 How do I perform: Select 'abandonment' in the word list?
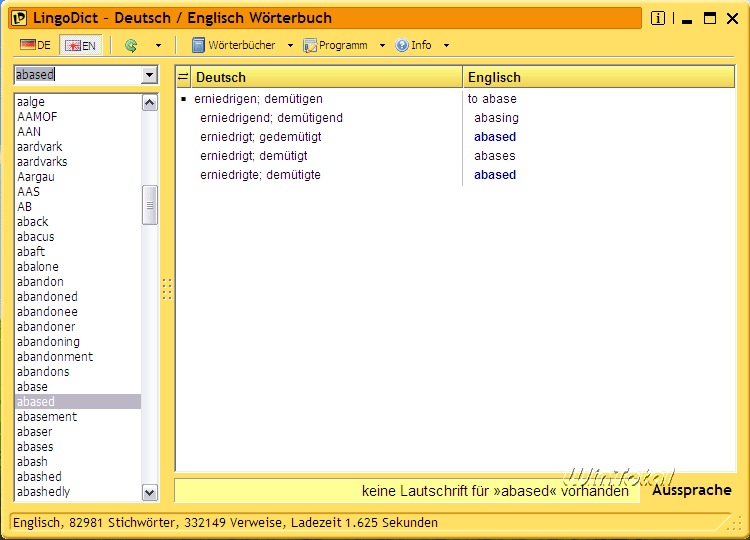point(55,357)
